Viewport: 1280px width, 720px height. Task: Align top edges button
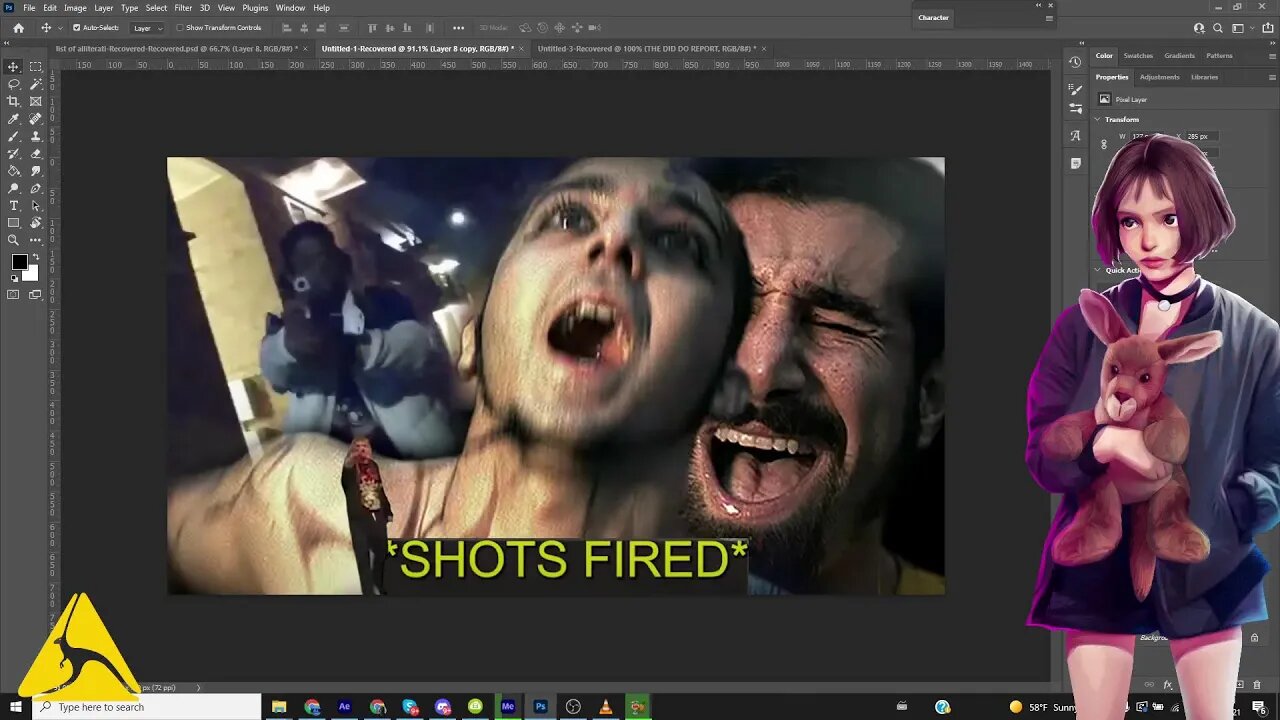(x=374, y=28)
